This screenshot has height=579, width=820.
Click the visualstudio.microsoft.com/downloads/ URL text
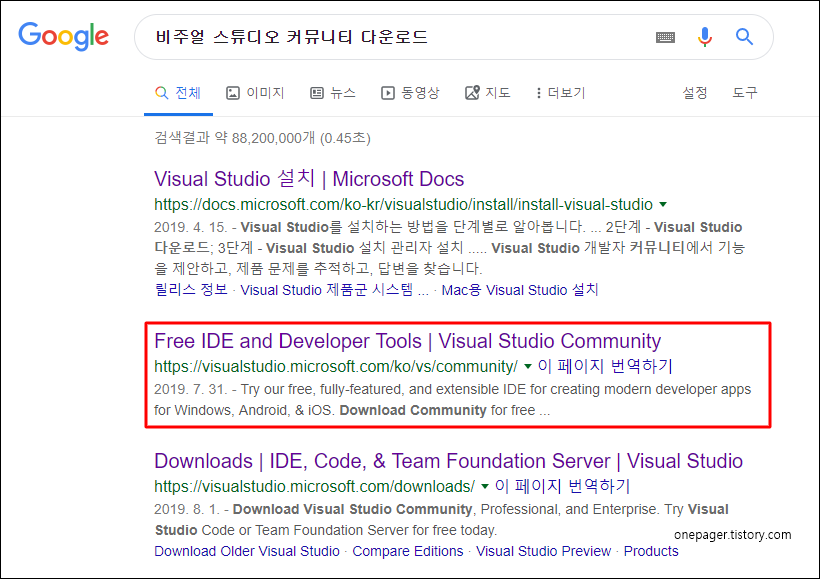pyautogui.click(x=314, y=486)
